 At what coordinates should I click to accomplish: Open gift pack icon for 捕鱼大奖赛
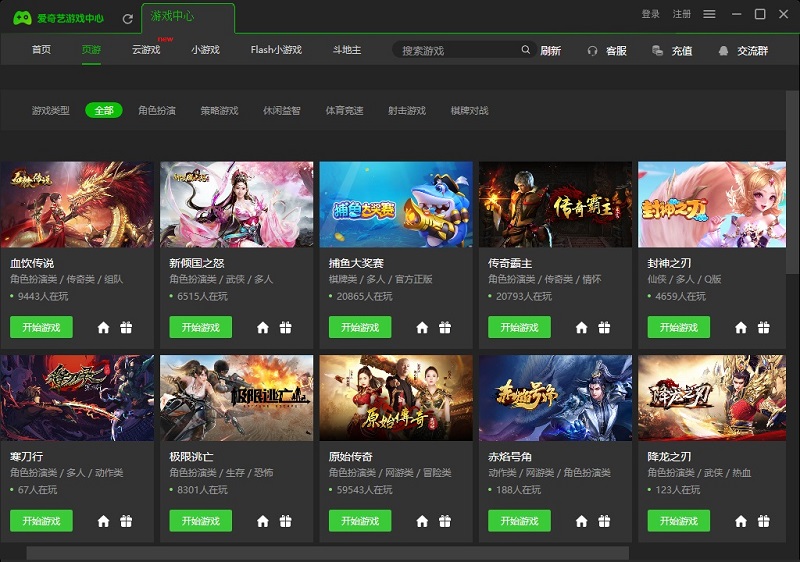click(445, 327)
